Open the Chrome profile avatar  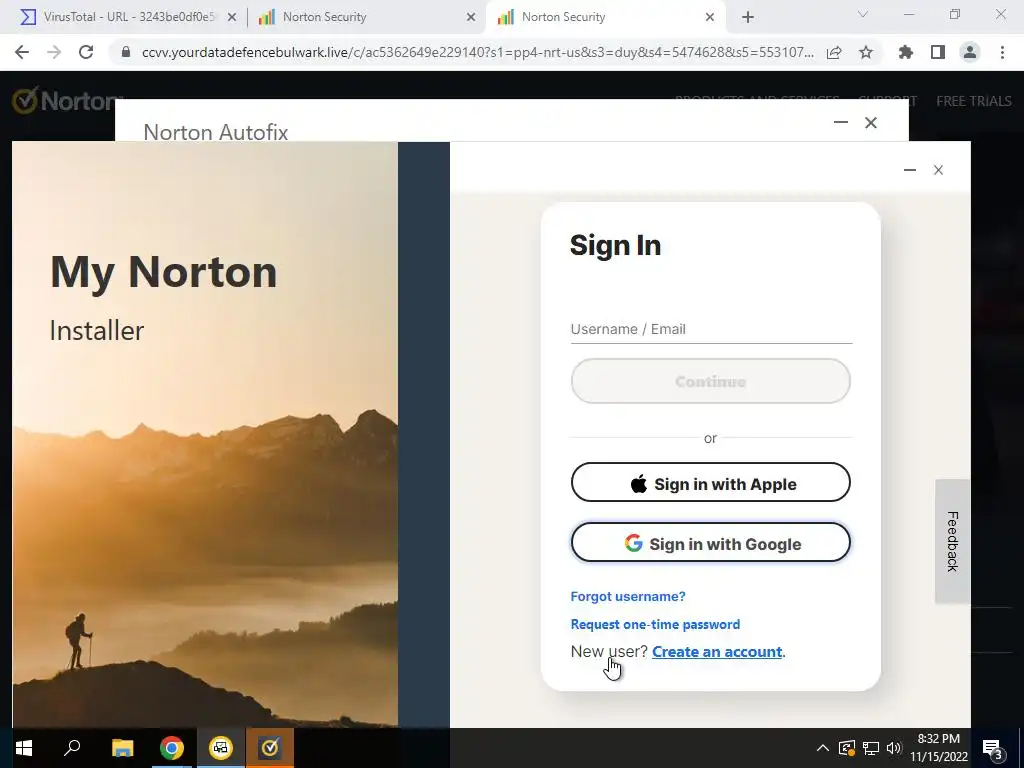[970, 52]
